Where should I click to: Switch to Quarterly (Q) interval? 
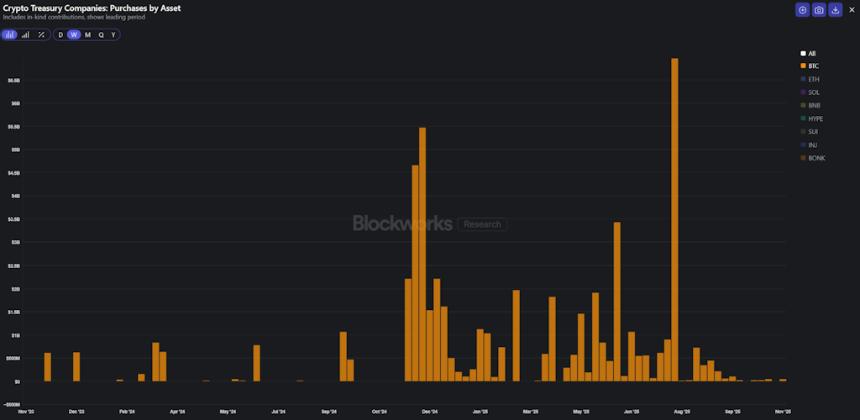pyautogui.click(x=100, y=35)
